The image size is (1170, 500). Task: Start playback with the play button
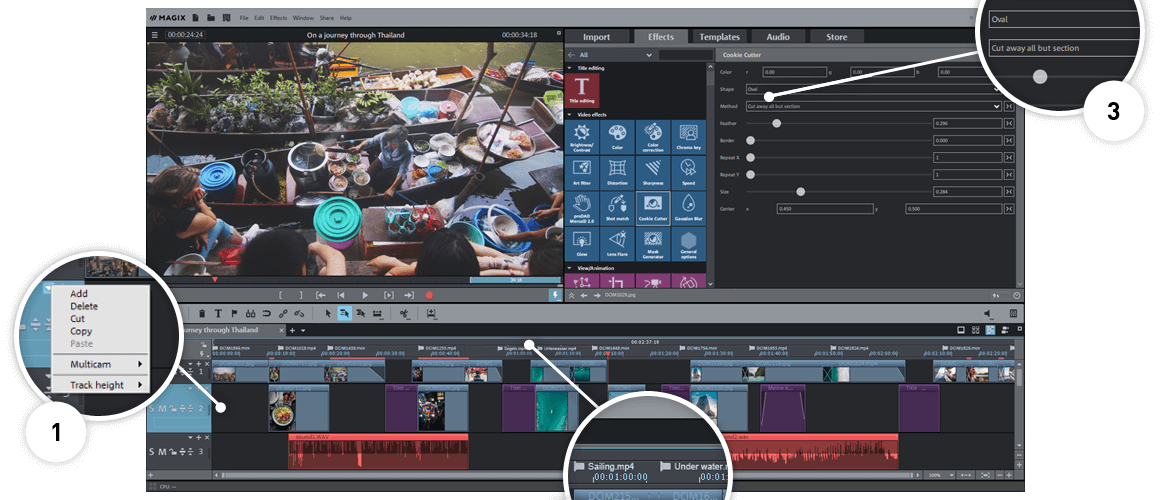click(365, 295)
